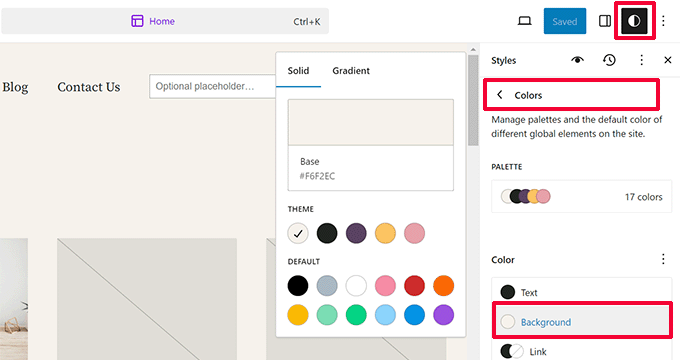Pick the light orange theme swatch
680x360 pixels.
tap(385, 233)
